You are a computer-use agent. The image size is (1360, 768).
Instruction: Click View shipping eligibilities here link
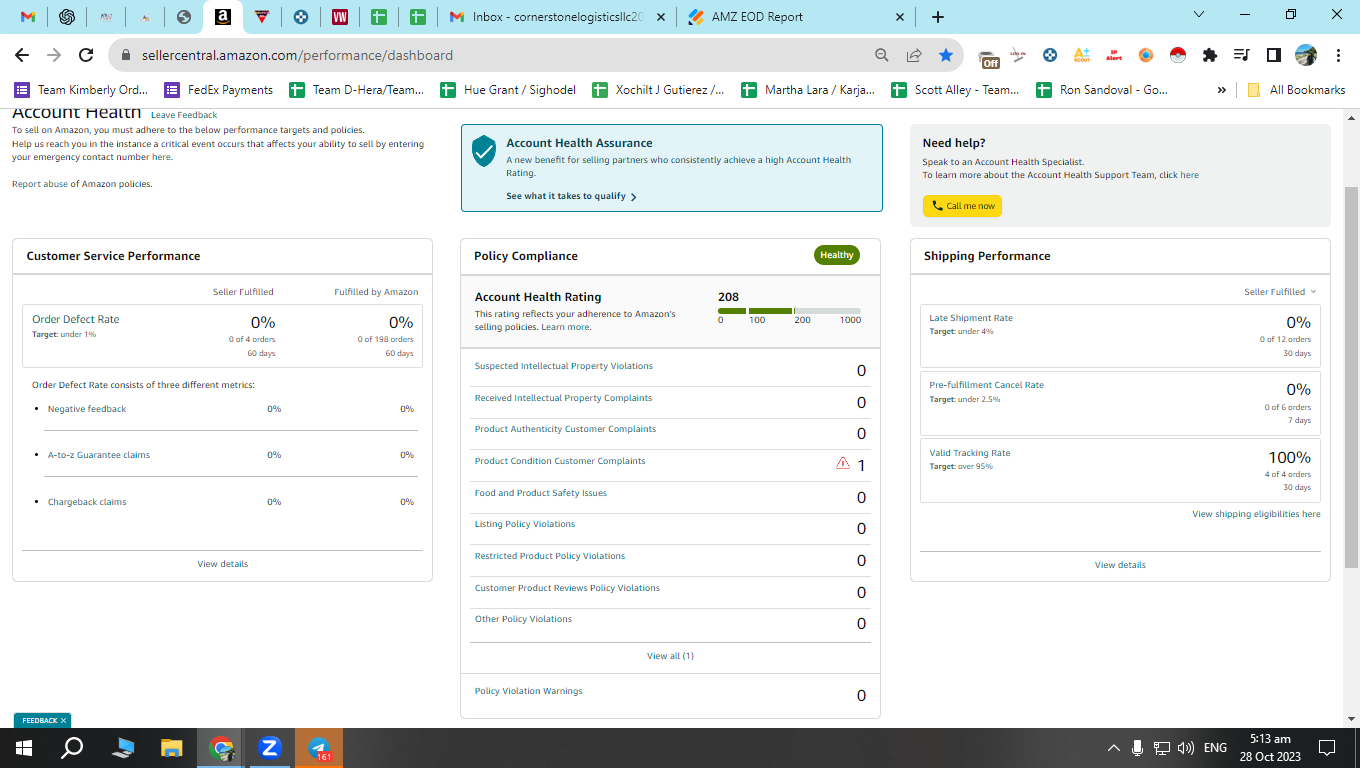coord(1256,514)
